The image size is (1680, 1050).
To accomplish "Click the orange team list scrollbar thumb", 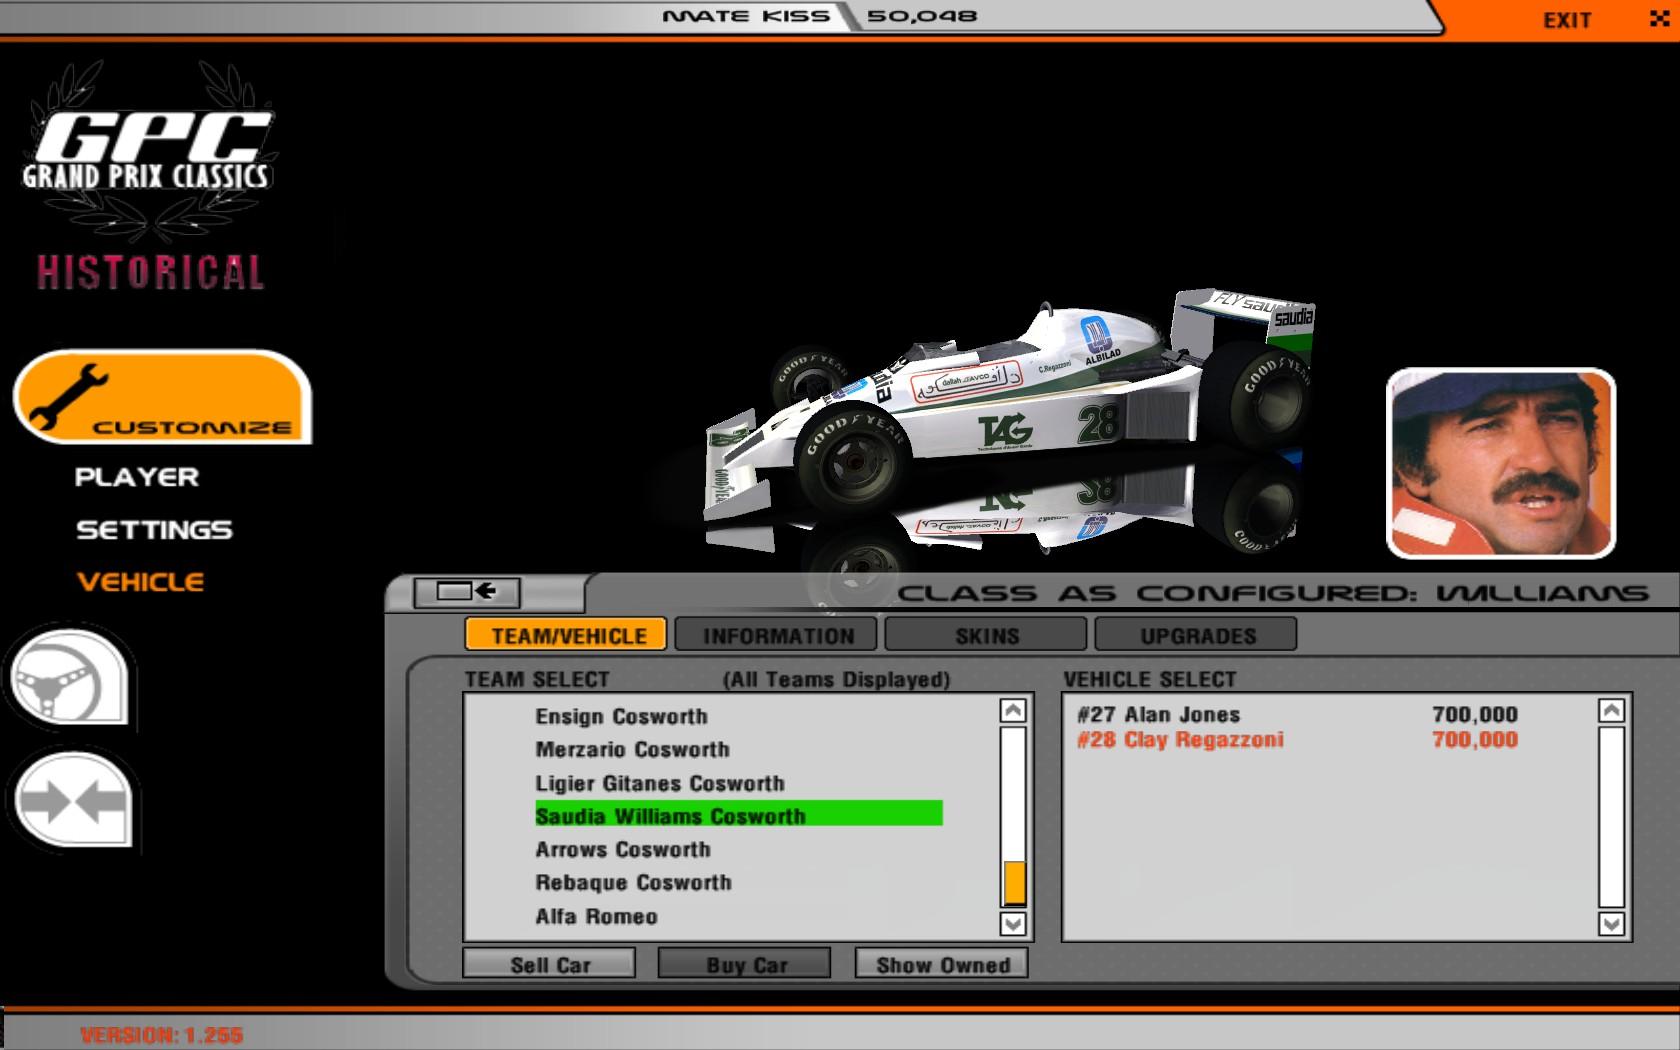I will point(1013,884).
